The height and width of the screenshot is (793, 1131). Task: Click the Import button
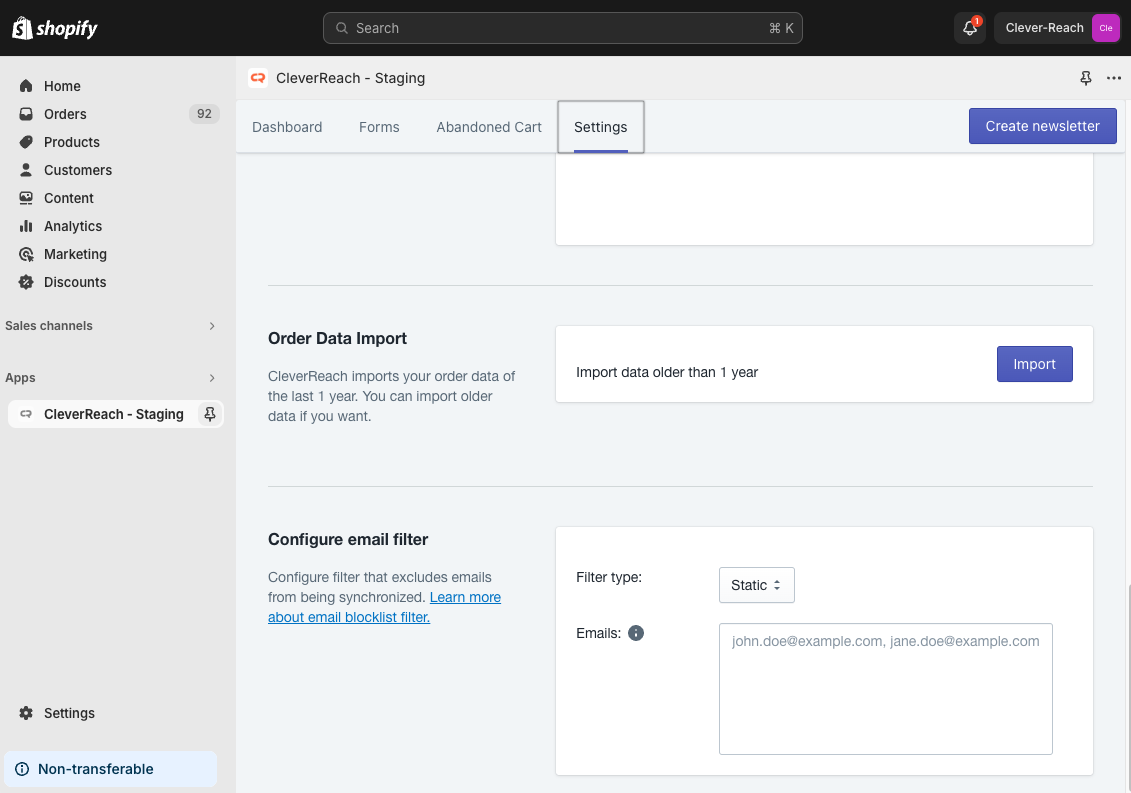click(1034, 364)
